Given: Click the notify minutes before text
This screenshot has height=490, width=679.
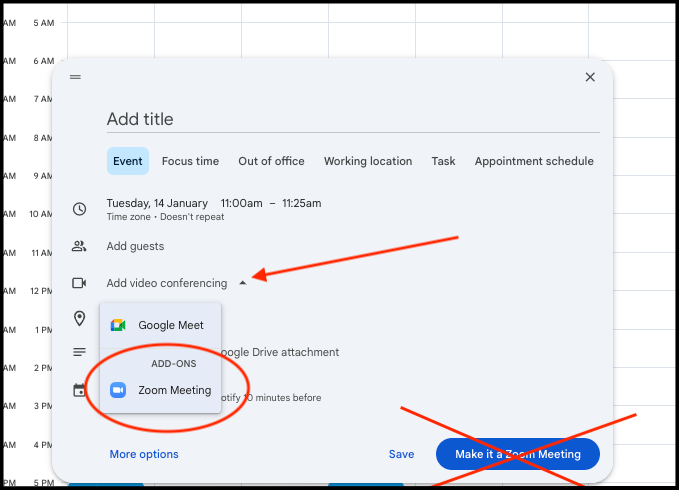Looking at the screenshot, I should pos(271,398).
